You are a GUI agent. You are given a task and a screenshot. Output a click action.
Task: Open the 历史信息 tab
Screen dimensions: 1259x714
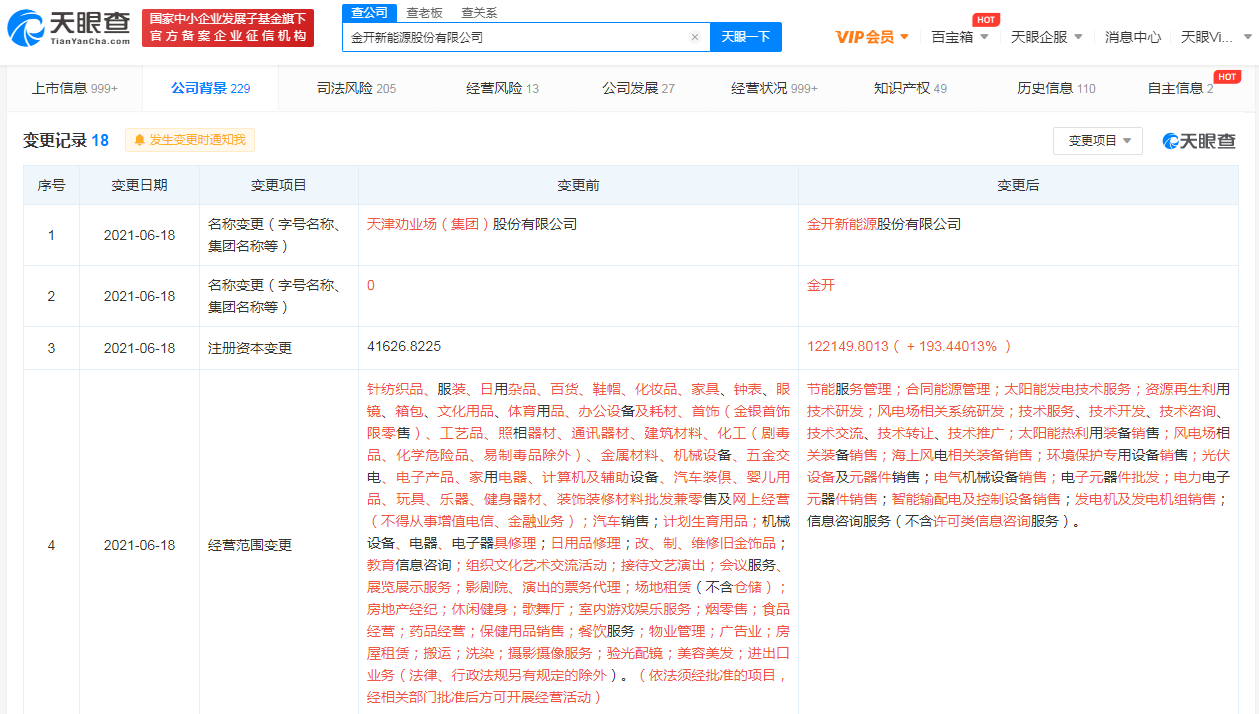point(1055,88)
